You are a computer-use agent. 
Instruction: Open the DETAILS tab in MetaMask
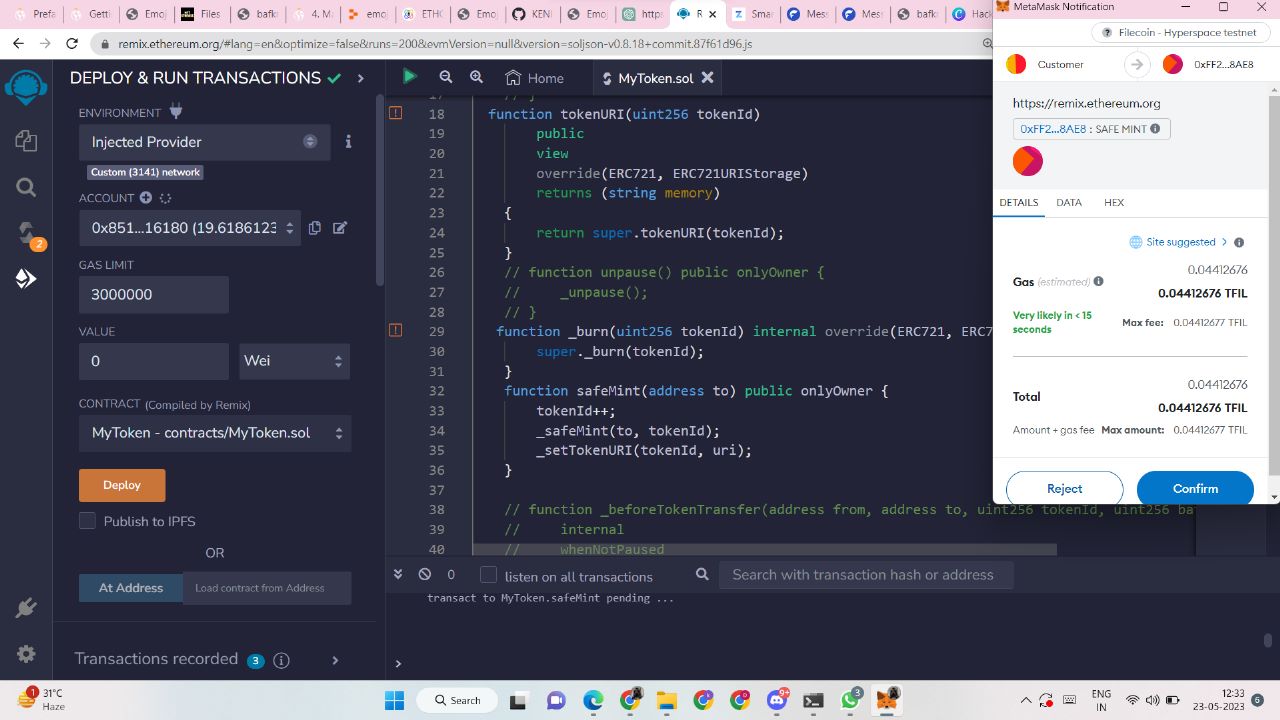(x=1018, y=202)
